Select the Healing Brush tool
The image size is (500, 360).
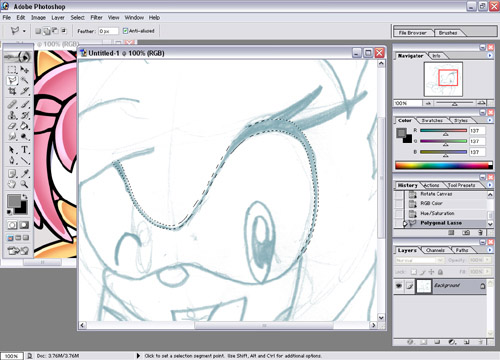(x=12, y=105)
